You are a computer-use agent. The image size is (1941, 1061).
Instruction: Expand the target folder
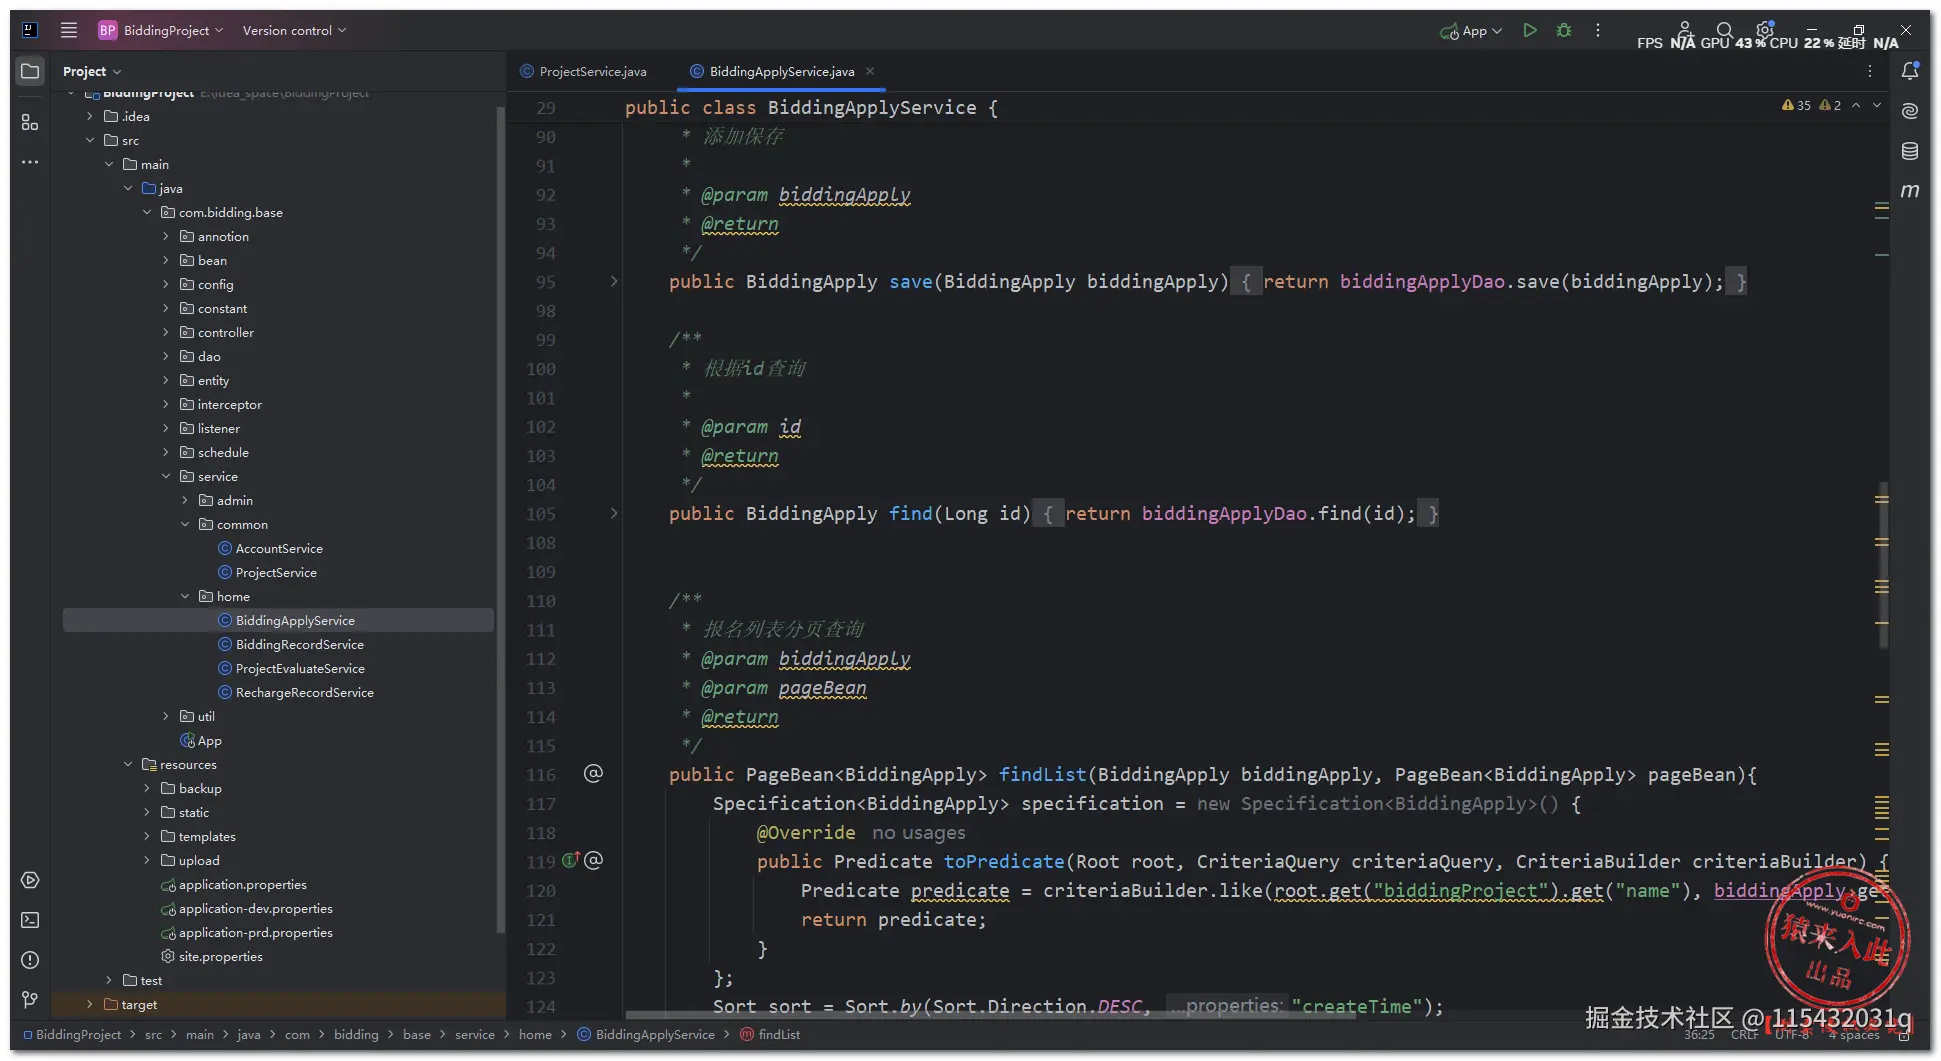coord(90,1004)
